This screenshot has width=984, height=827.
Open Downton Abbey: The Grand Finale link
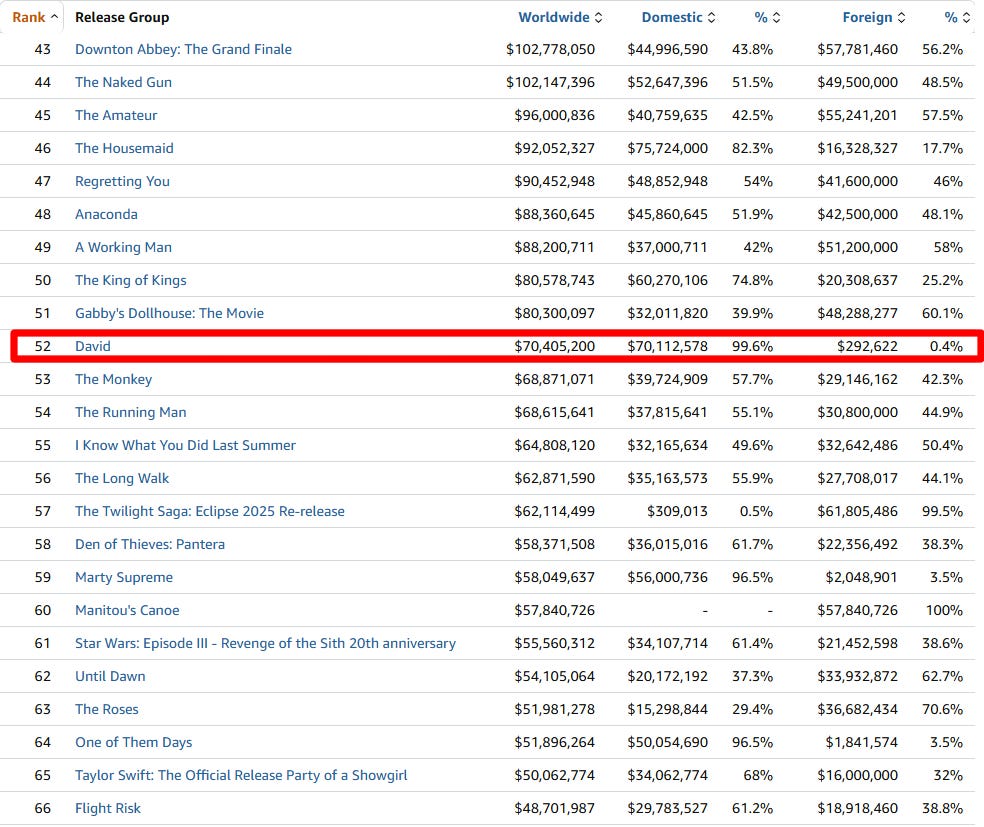(x=183, y=50)
